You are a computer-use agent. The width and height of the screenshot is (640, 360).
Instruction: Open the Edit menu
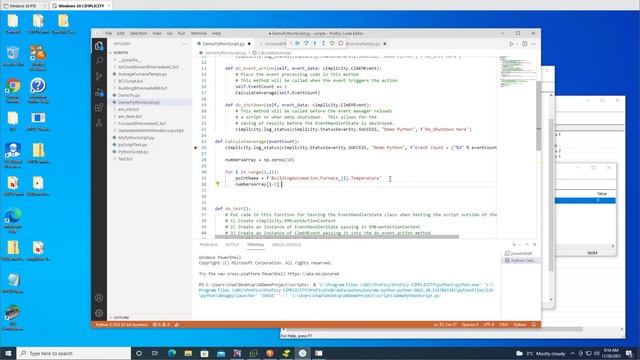[x=120, y=33]
